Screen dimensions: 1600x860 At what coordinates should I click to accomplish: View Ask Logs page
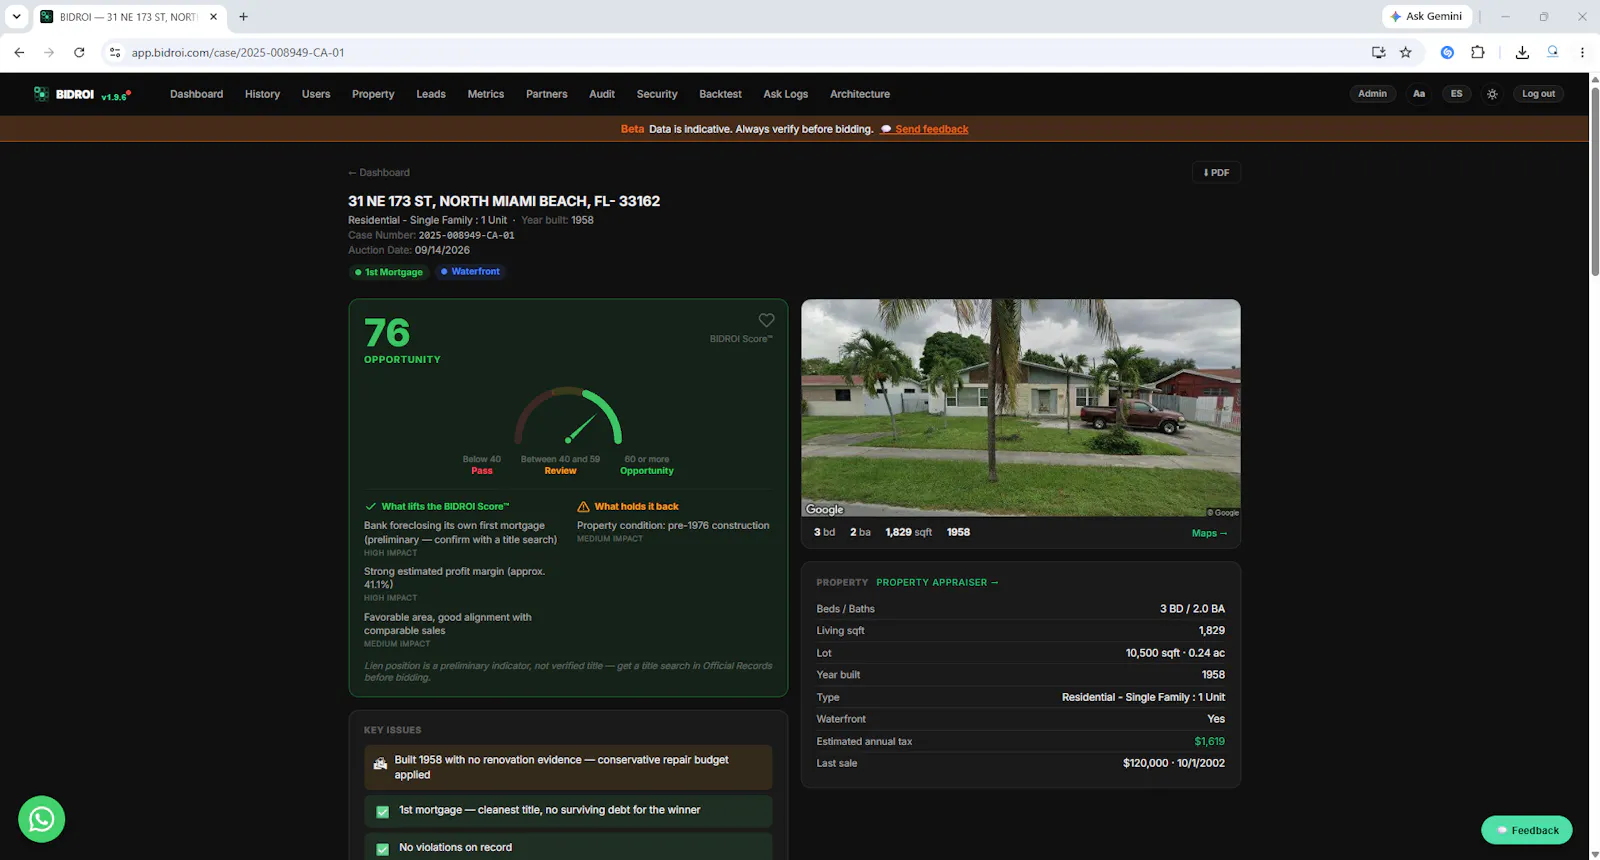click(x=785, y=94)
